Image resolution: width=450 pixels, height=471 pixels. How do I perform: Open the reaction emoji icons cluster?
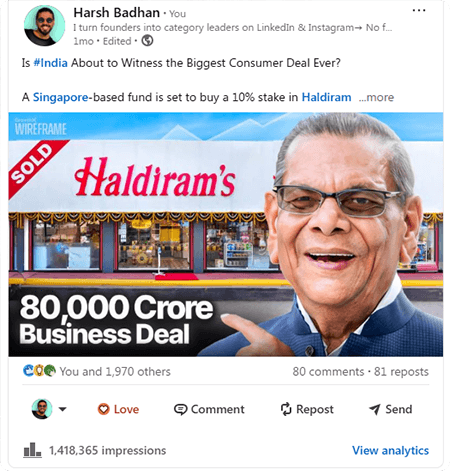(x=39, y=371)
